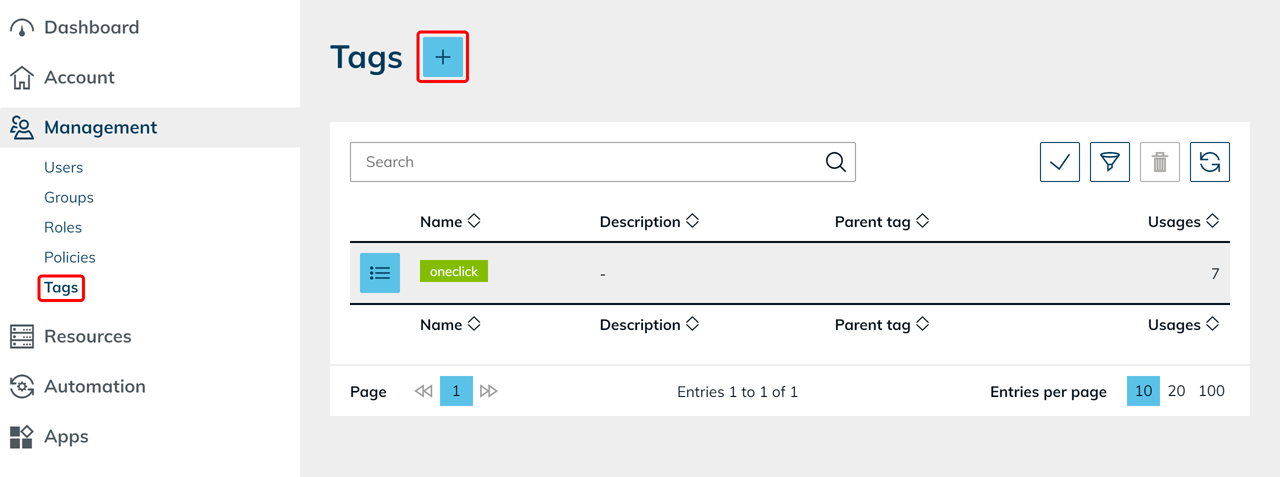1280x477 pixels.
Task: Click the trash delete icon
Action: pos(1159,162)
